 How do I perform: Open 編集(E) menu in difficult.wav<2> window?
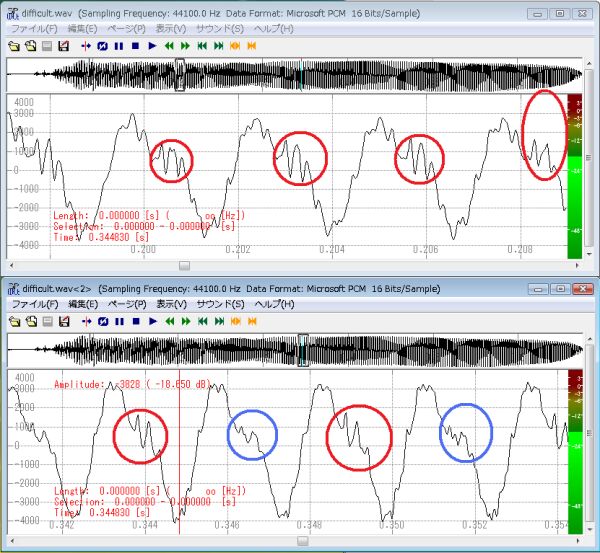pos(83,304)
